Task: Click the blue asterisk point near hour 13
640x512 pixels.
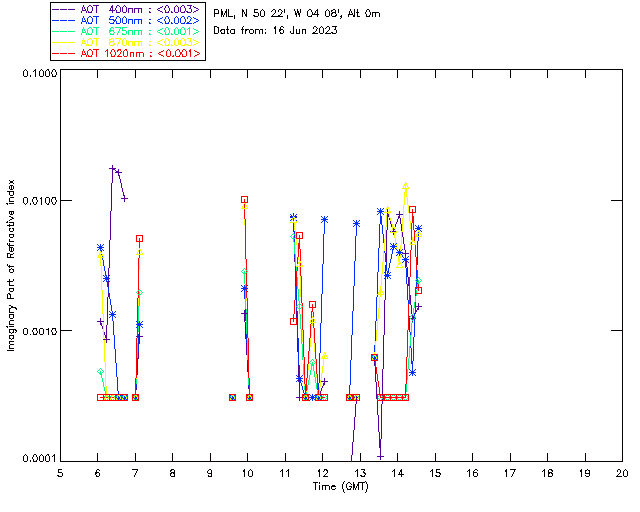Action: point(356,223)
